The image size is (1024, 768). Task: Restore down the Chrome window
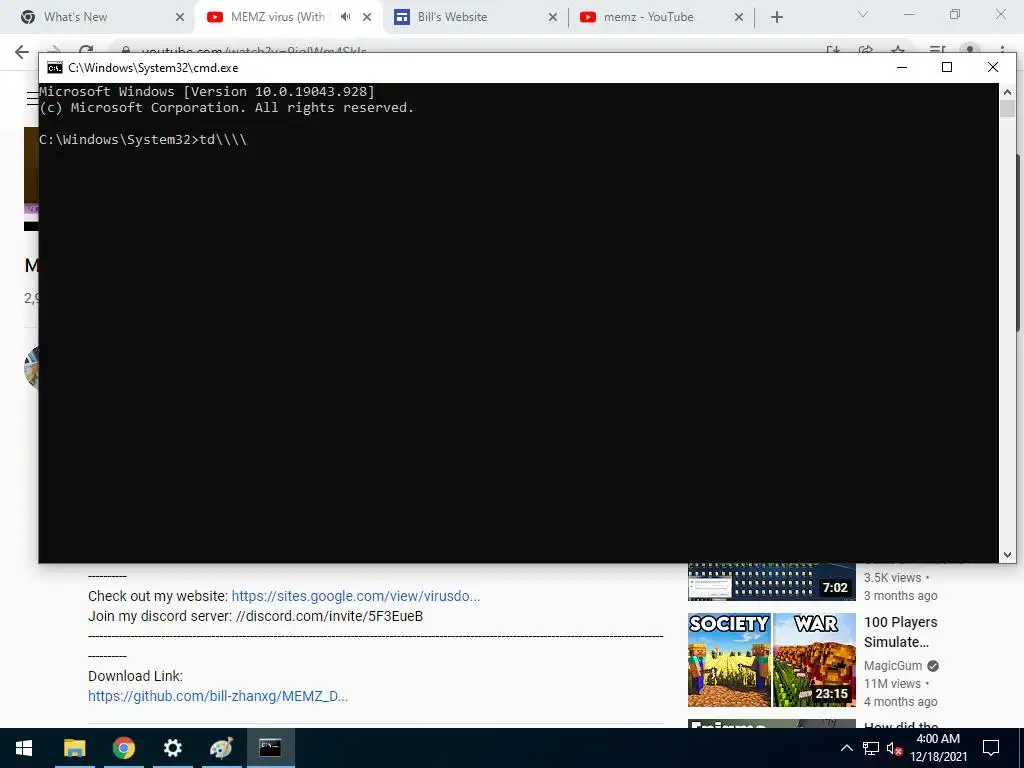(955, 14)
